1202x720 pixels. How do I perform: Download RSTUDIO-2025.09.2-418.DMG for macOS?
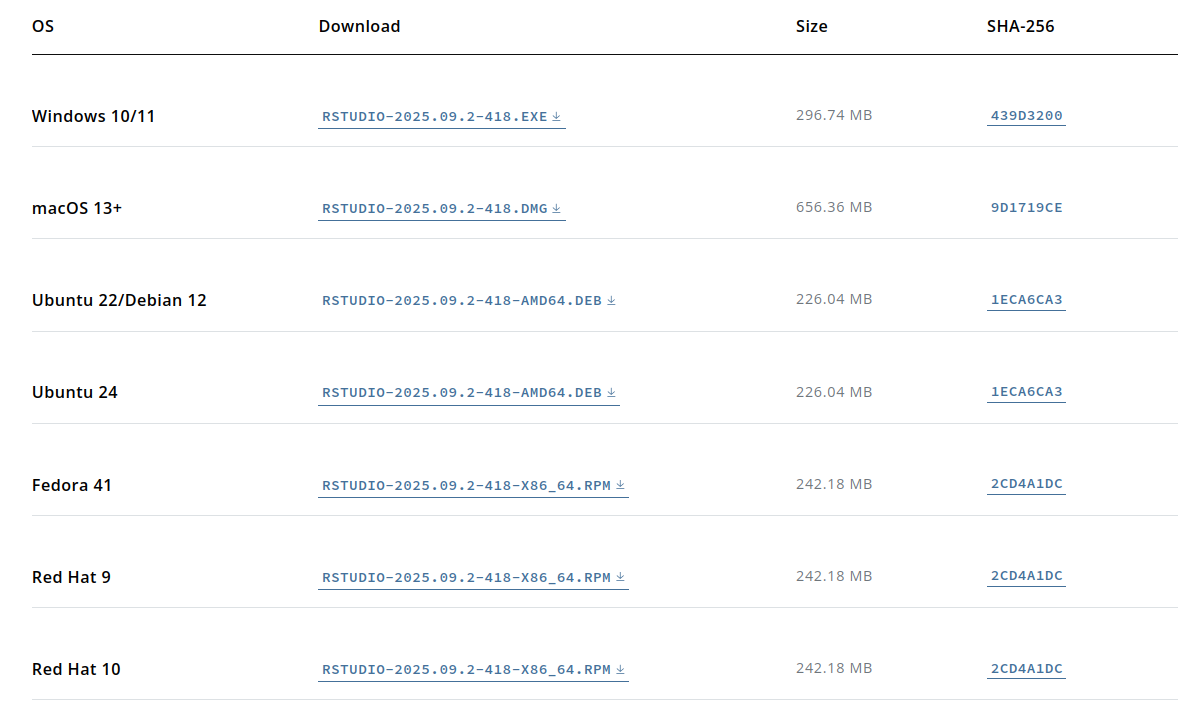pos(435,209)
